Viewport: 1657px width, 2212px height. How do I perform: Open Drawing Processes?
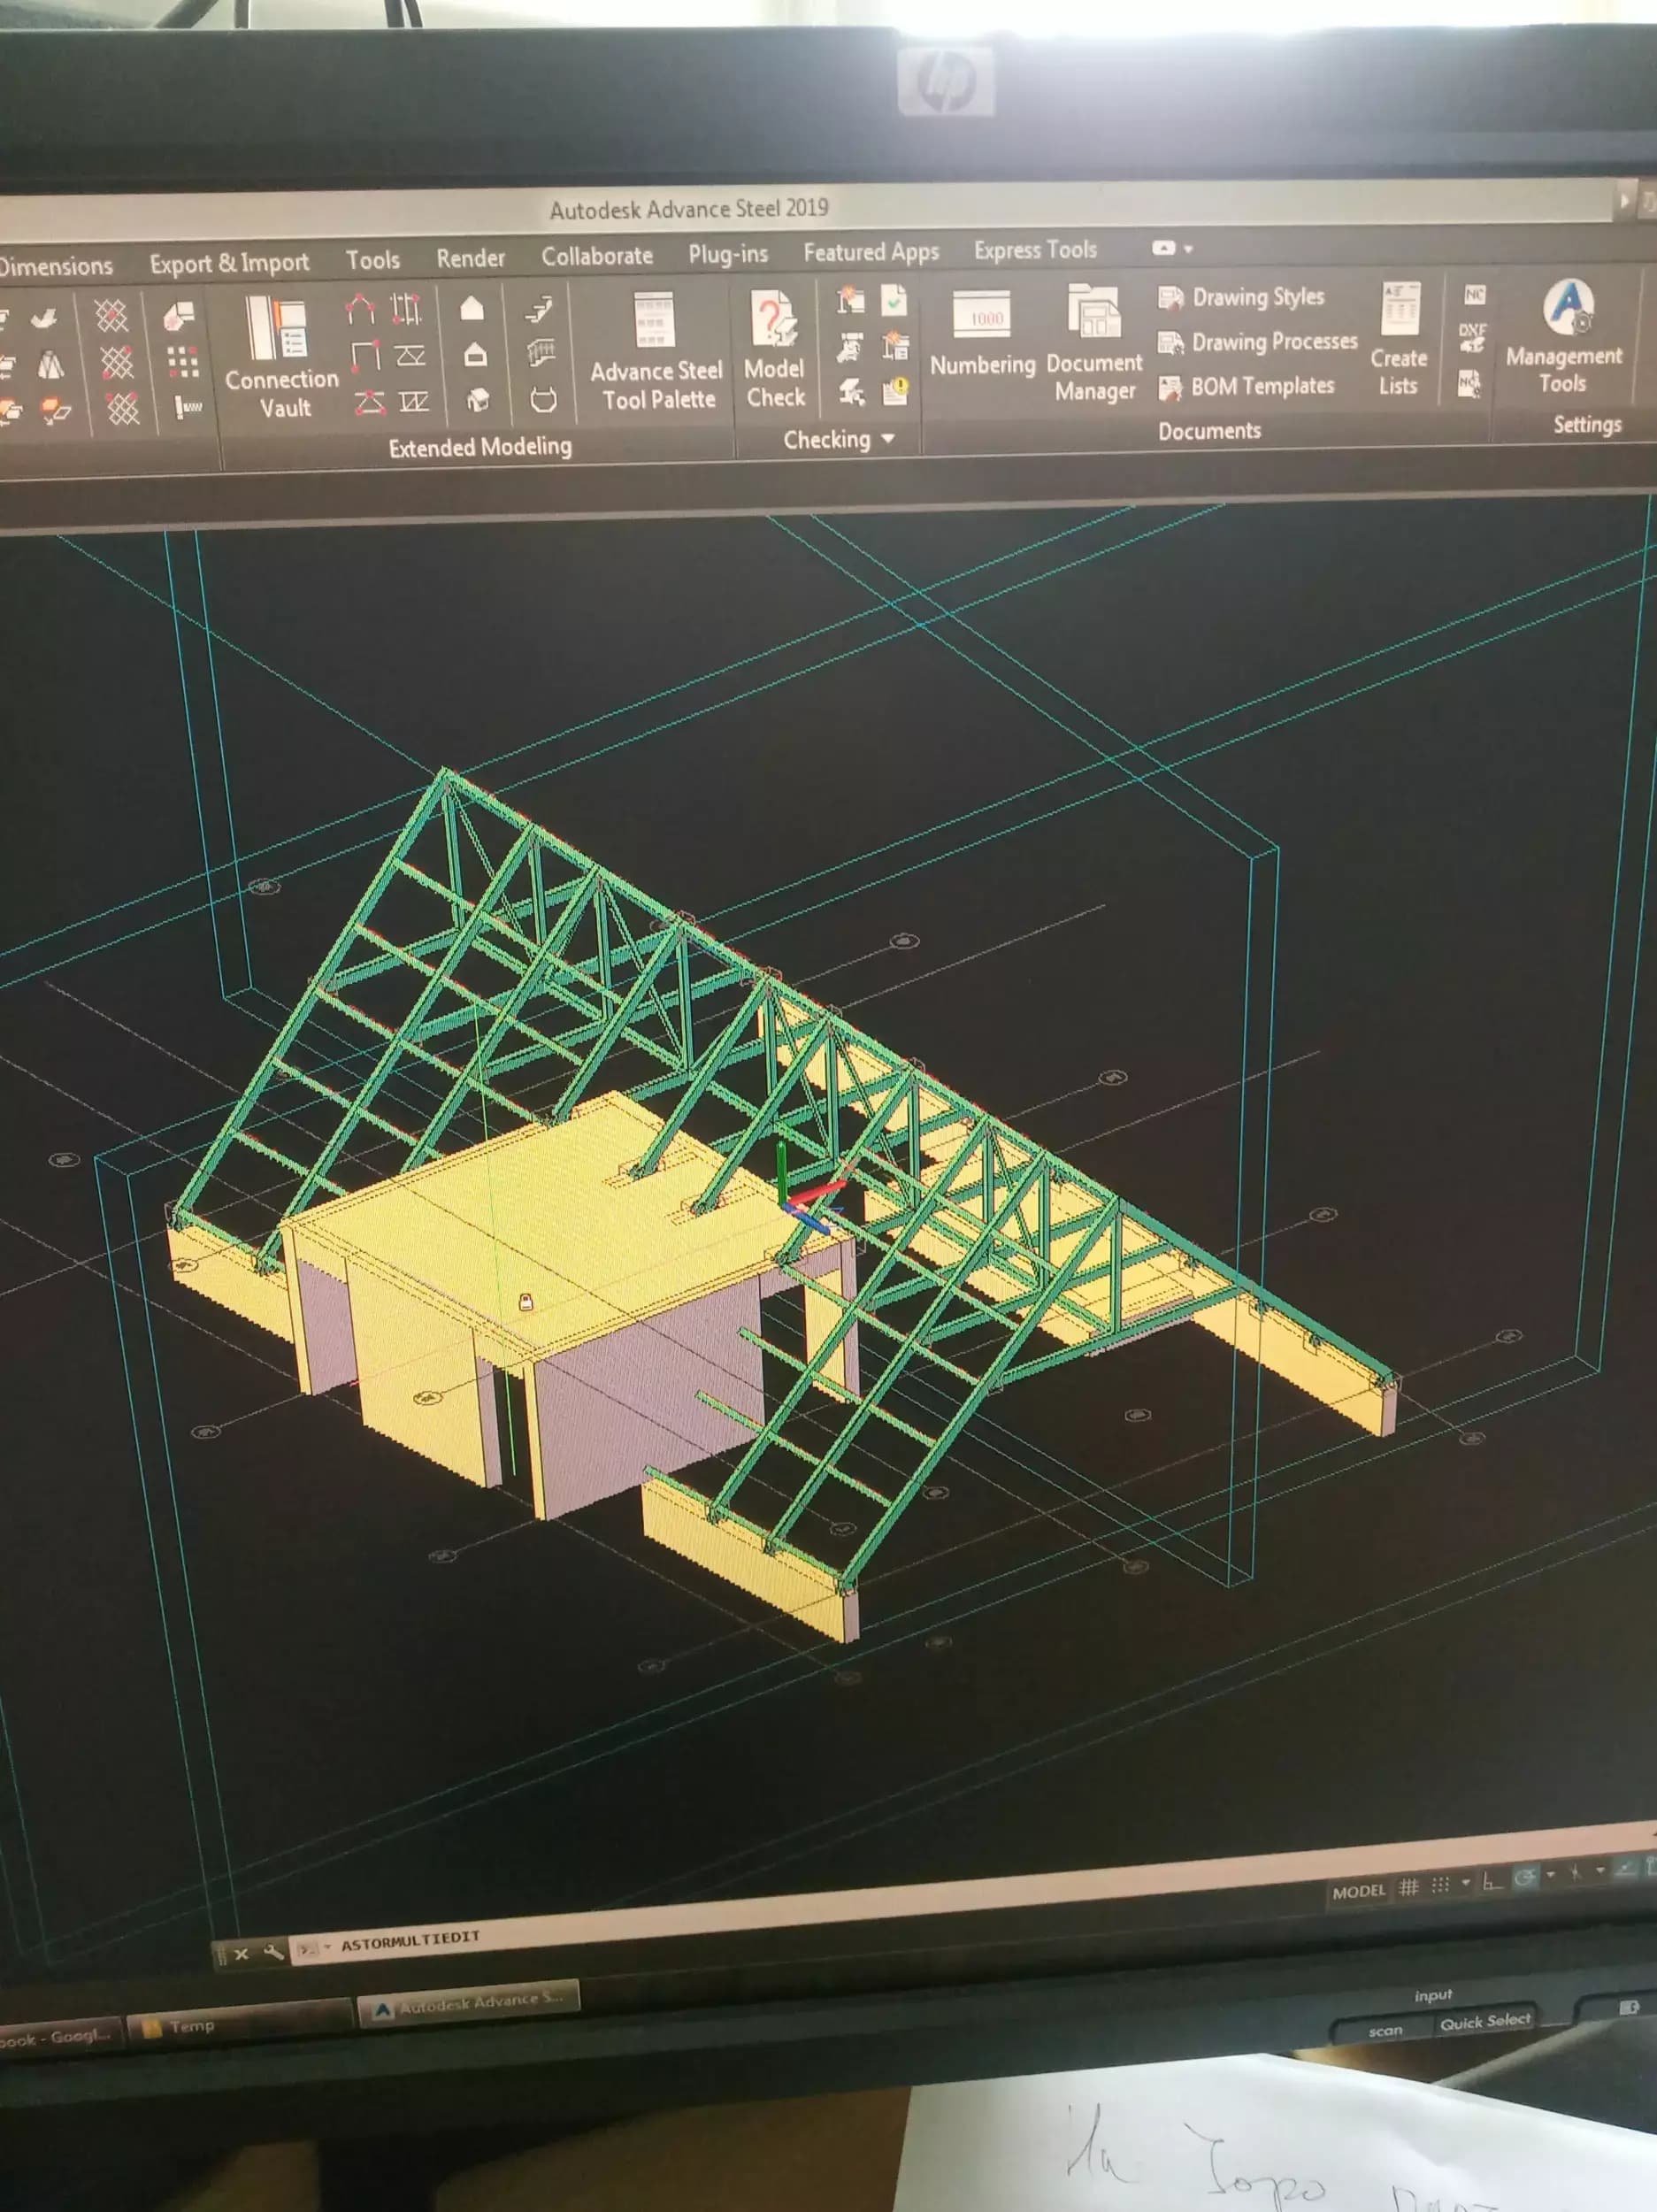click(1258, 342)
